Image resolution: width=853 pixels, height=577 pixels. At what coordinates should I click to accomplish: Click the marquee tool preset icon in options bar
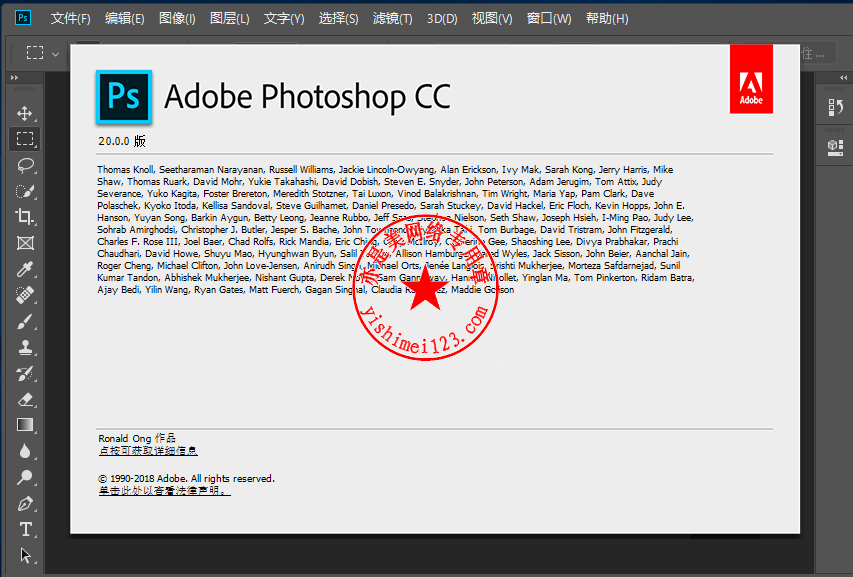tap(35, 53)
